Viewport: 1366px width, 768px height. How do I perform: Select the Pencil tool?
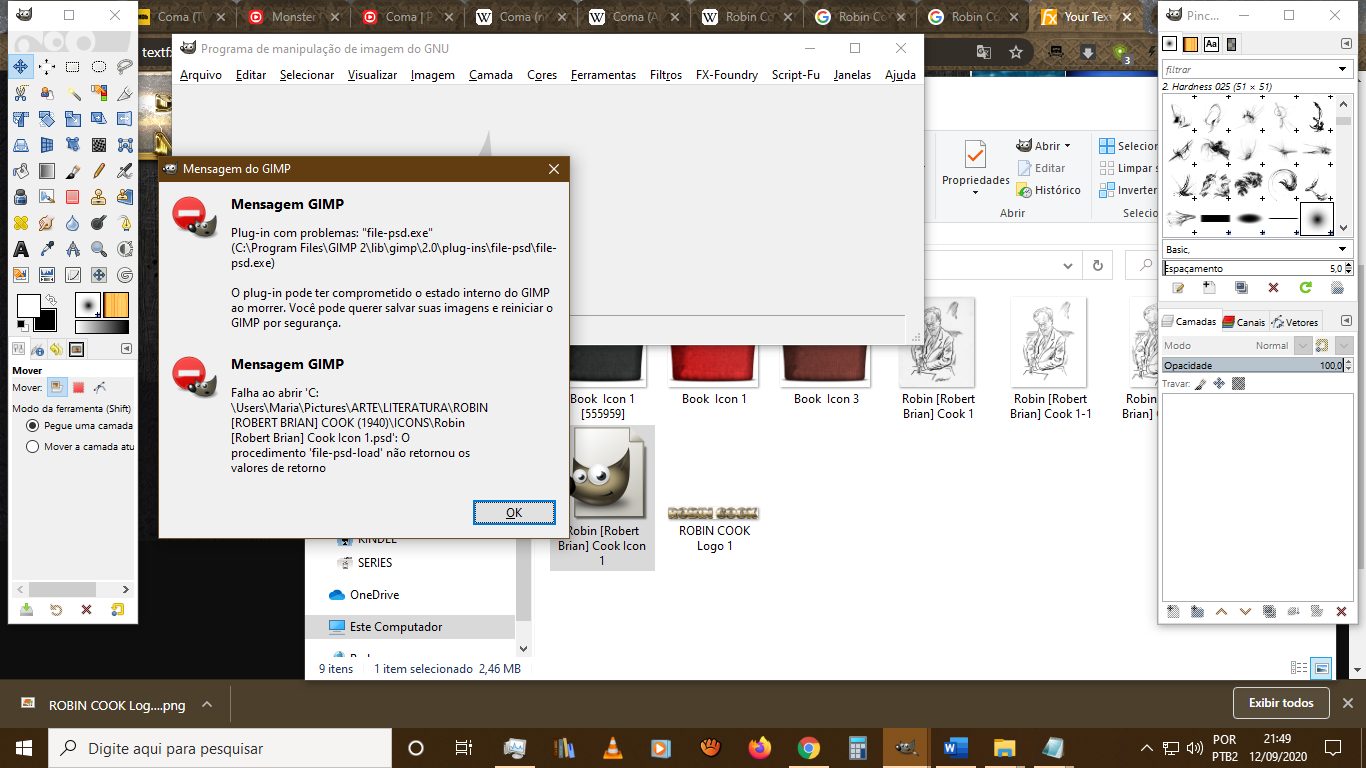pyautogui.click(x=99, y=171)
